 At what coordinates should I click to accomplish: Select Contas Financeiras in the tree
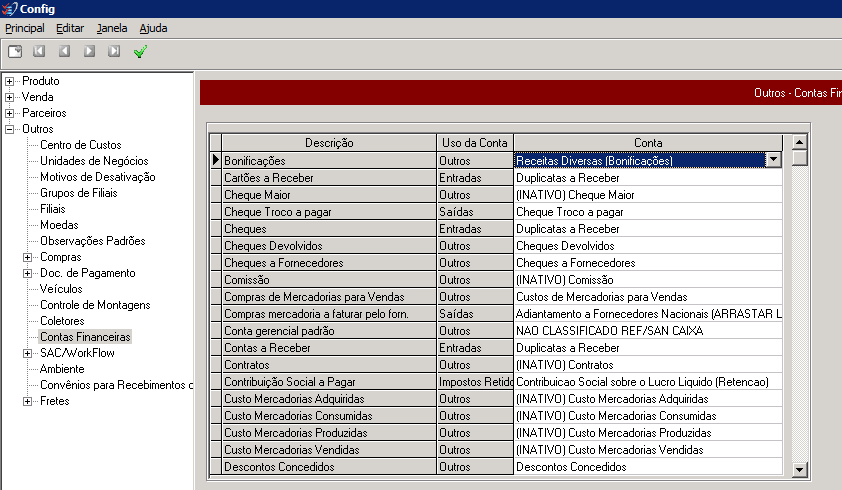tap(85, 337)
